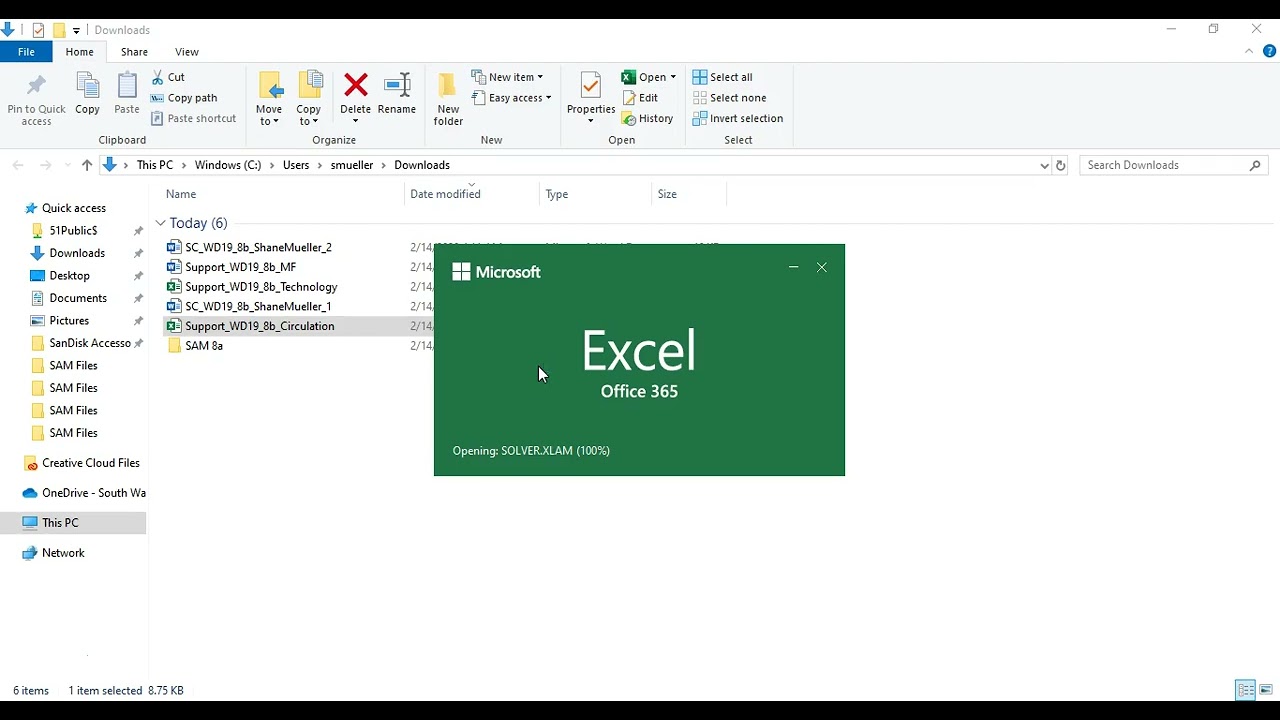Open SanDisk Accesso folder in navigation pane

coord(90,343)
